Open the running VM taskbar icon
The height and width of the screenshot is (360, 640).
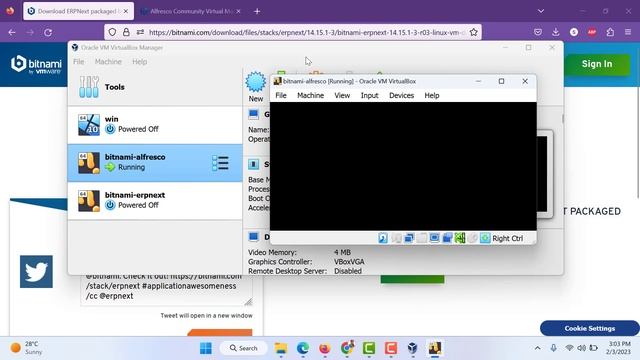[x=435, y=348]
